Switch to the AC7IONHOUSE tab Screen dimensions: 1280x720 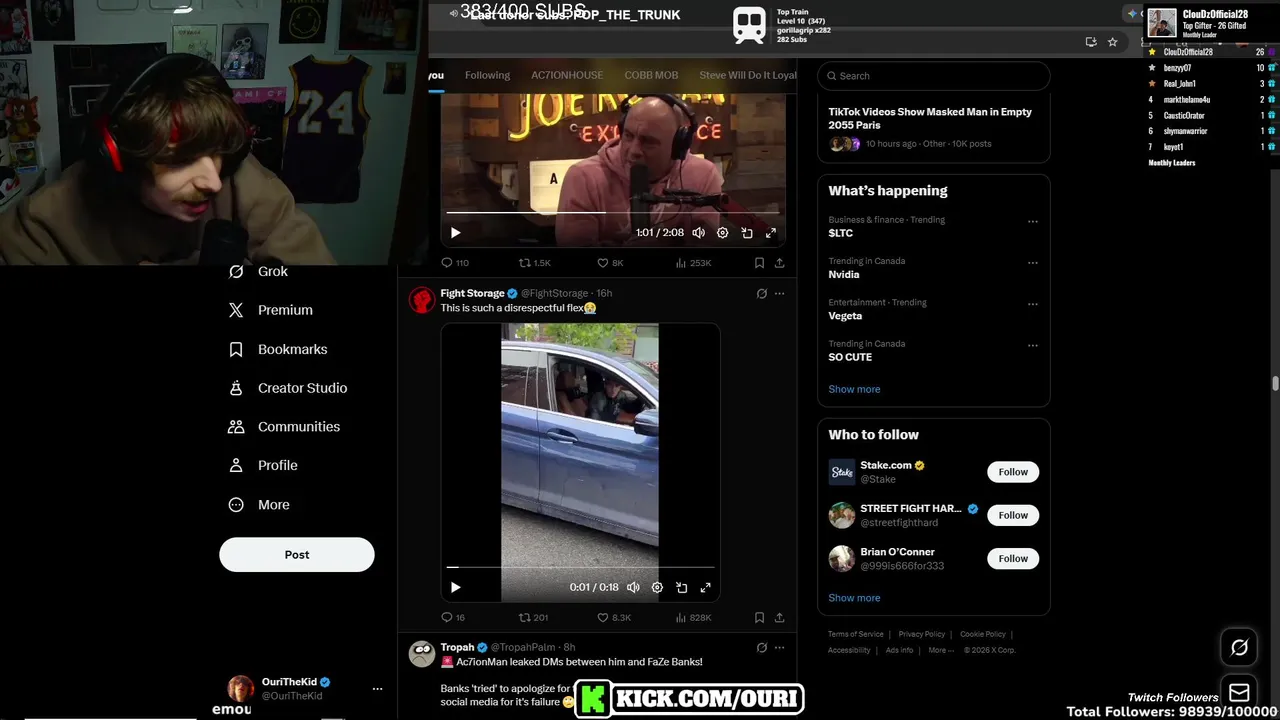click(x=567, y=75)
